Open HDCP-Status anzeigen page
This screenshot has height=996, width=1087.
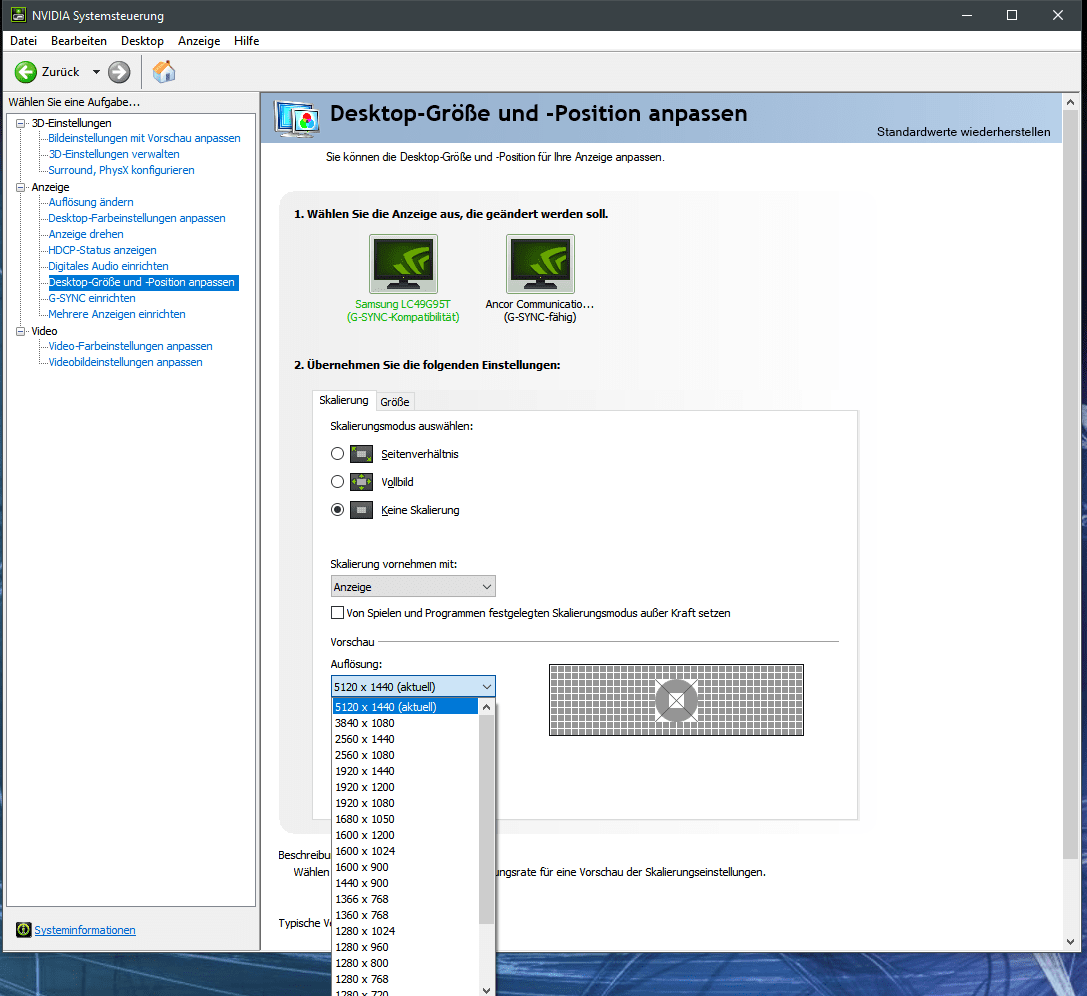103,250
